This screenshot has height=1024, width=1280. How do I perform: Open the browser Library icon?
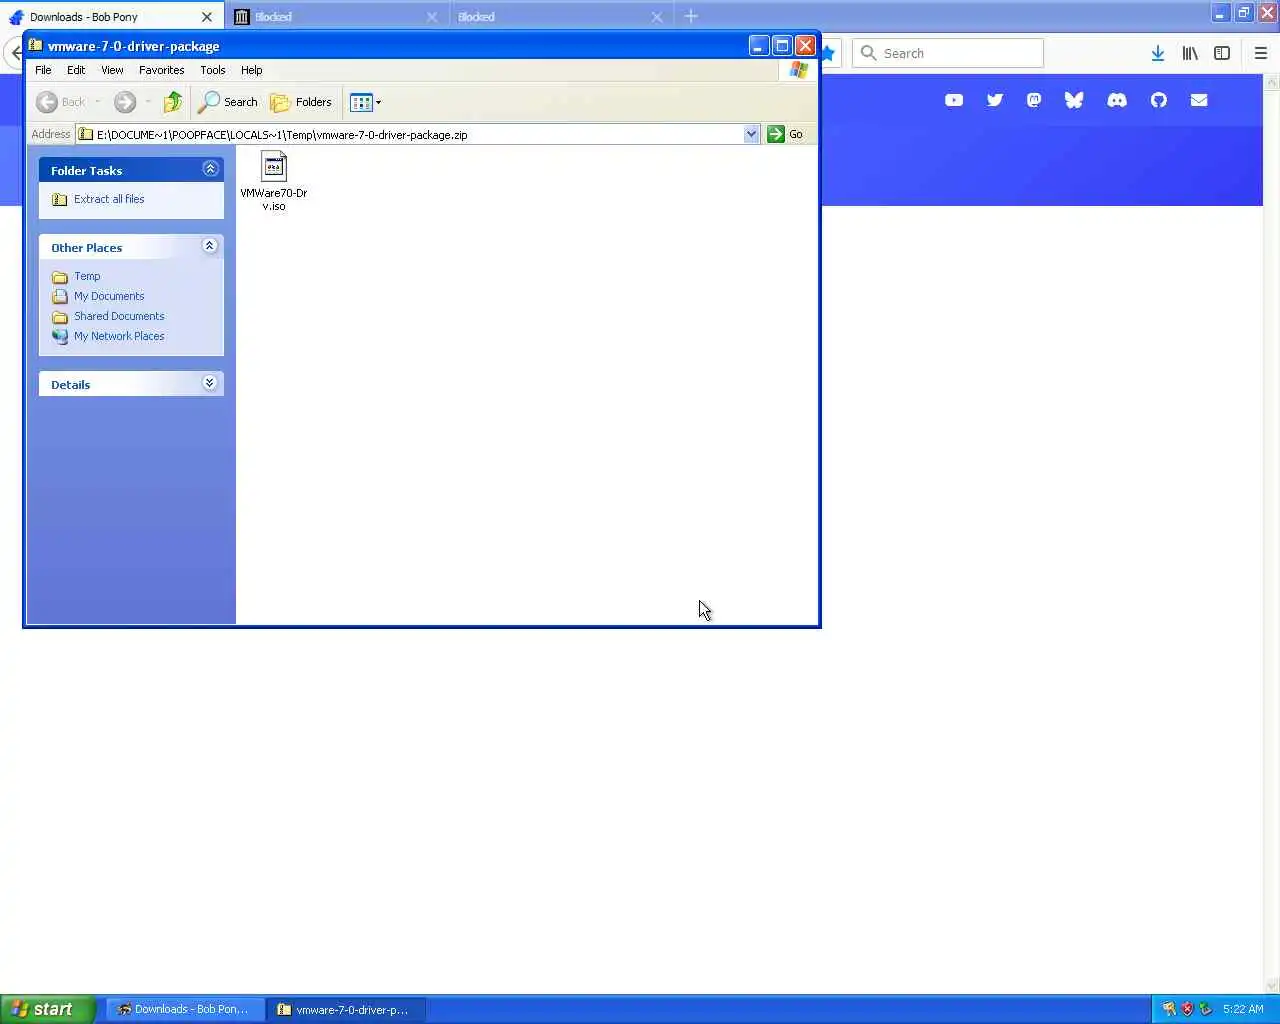click(x=1190, y=53)
